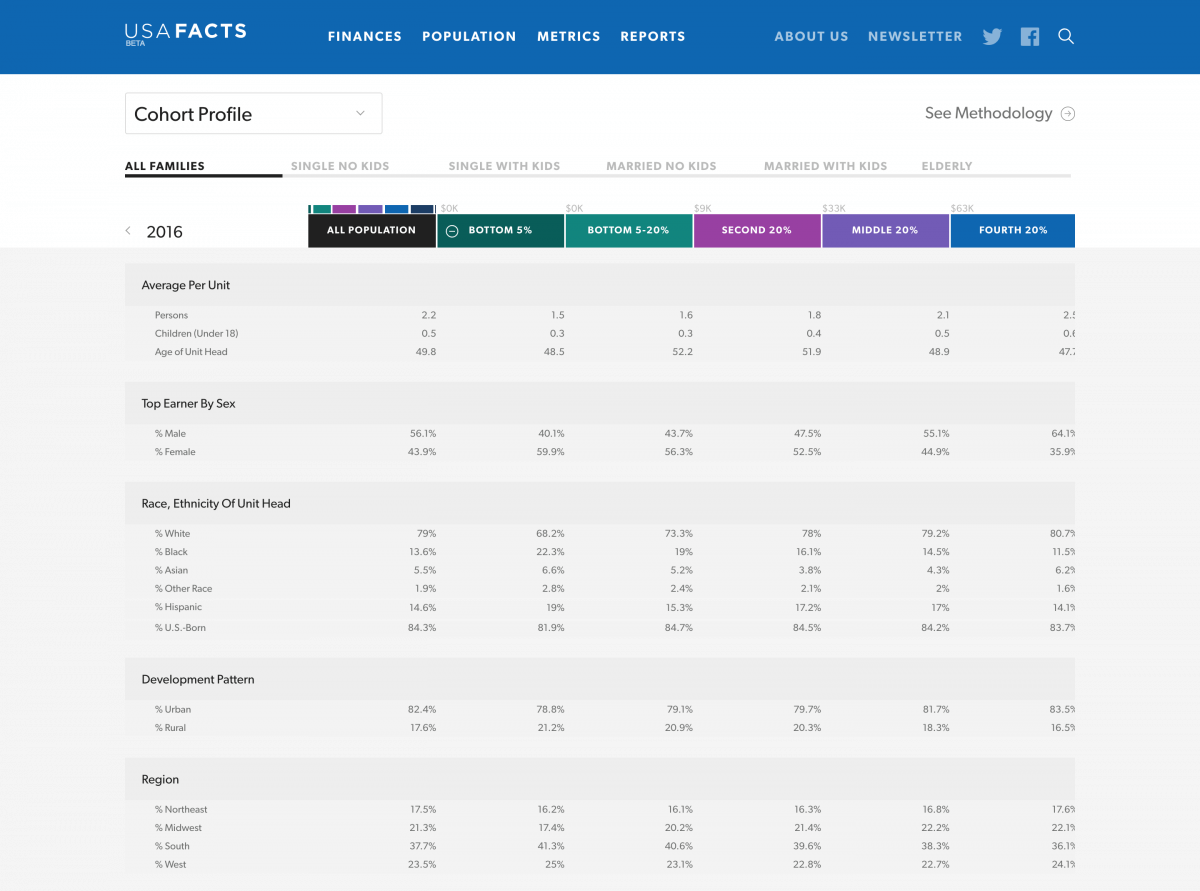Click the $63K threshold label
This screenshot has height=891, width=1200.
pos(961,209)
